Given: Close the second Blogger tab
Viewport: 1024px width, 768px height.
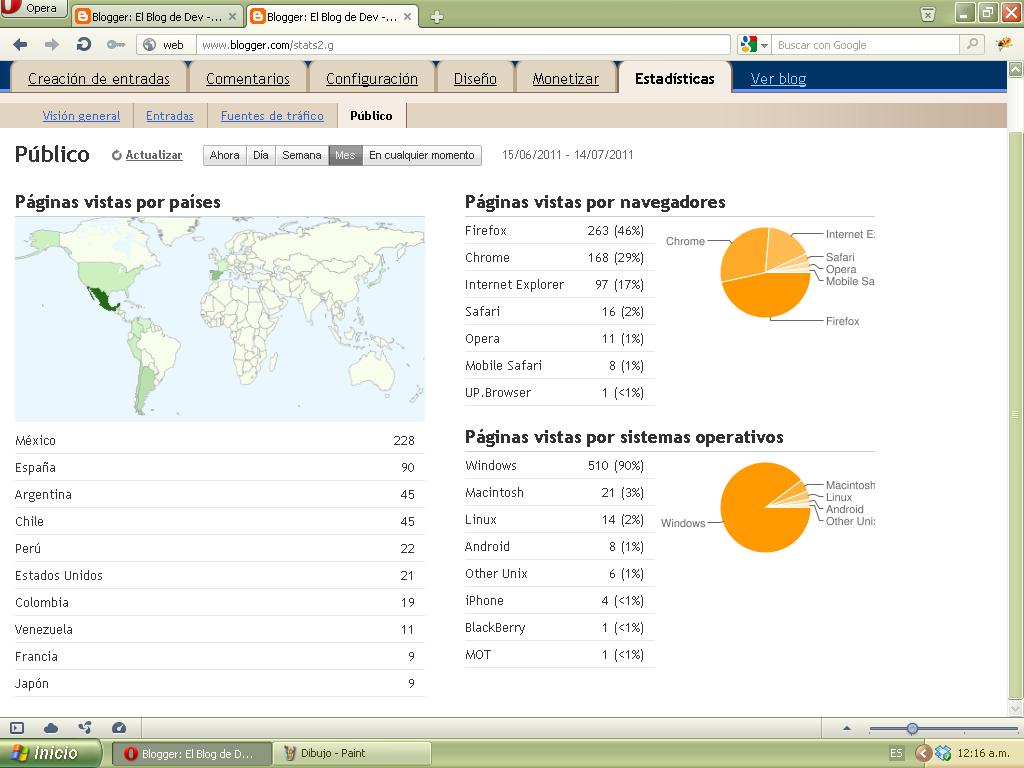Looking at the screenshot, I should pyautogui.click(x=407, y=16).
